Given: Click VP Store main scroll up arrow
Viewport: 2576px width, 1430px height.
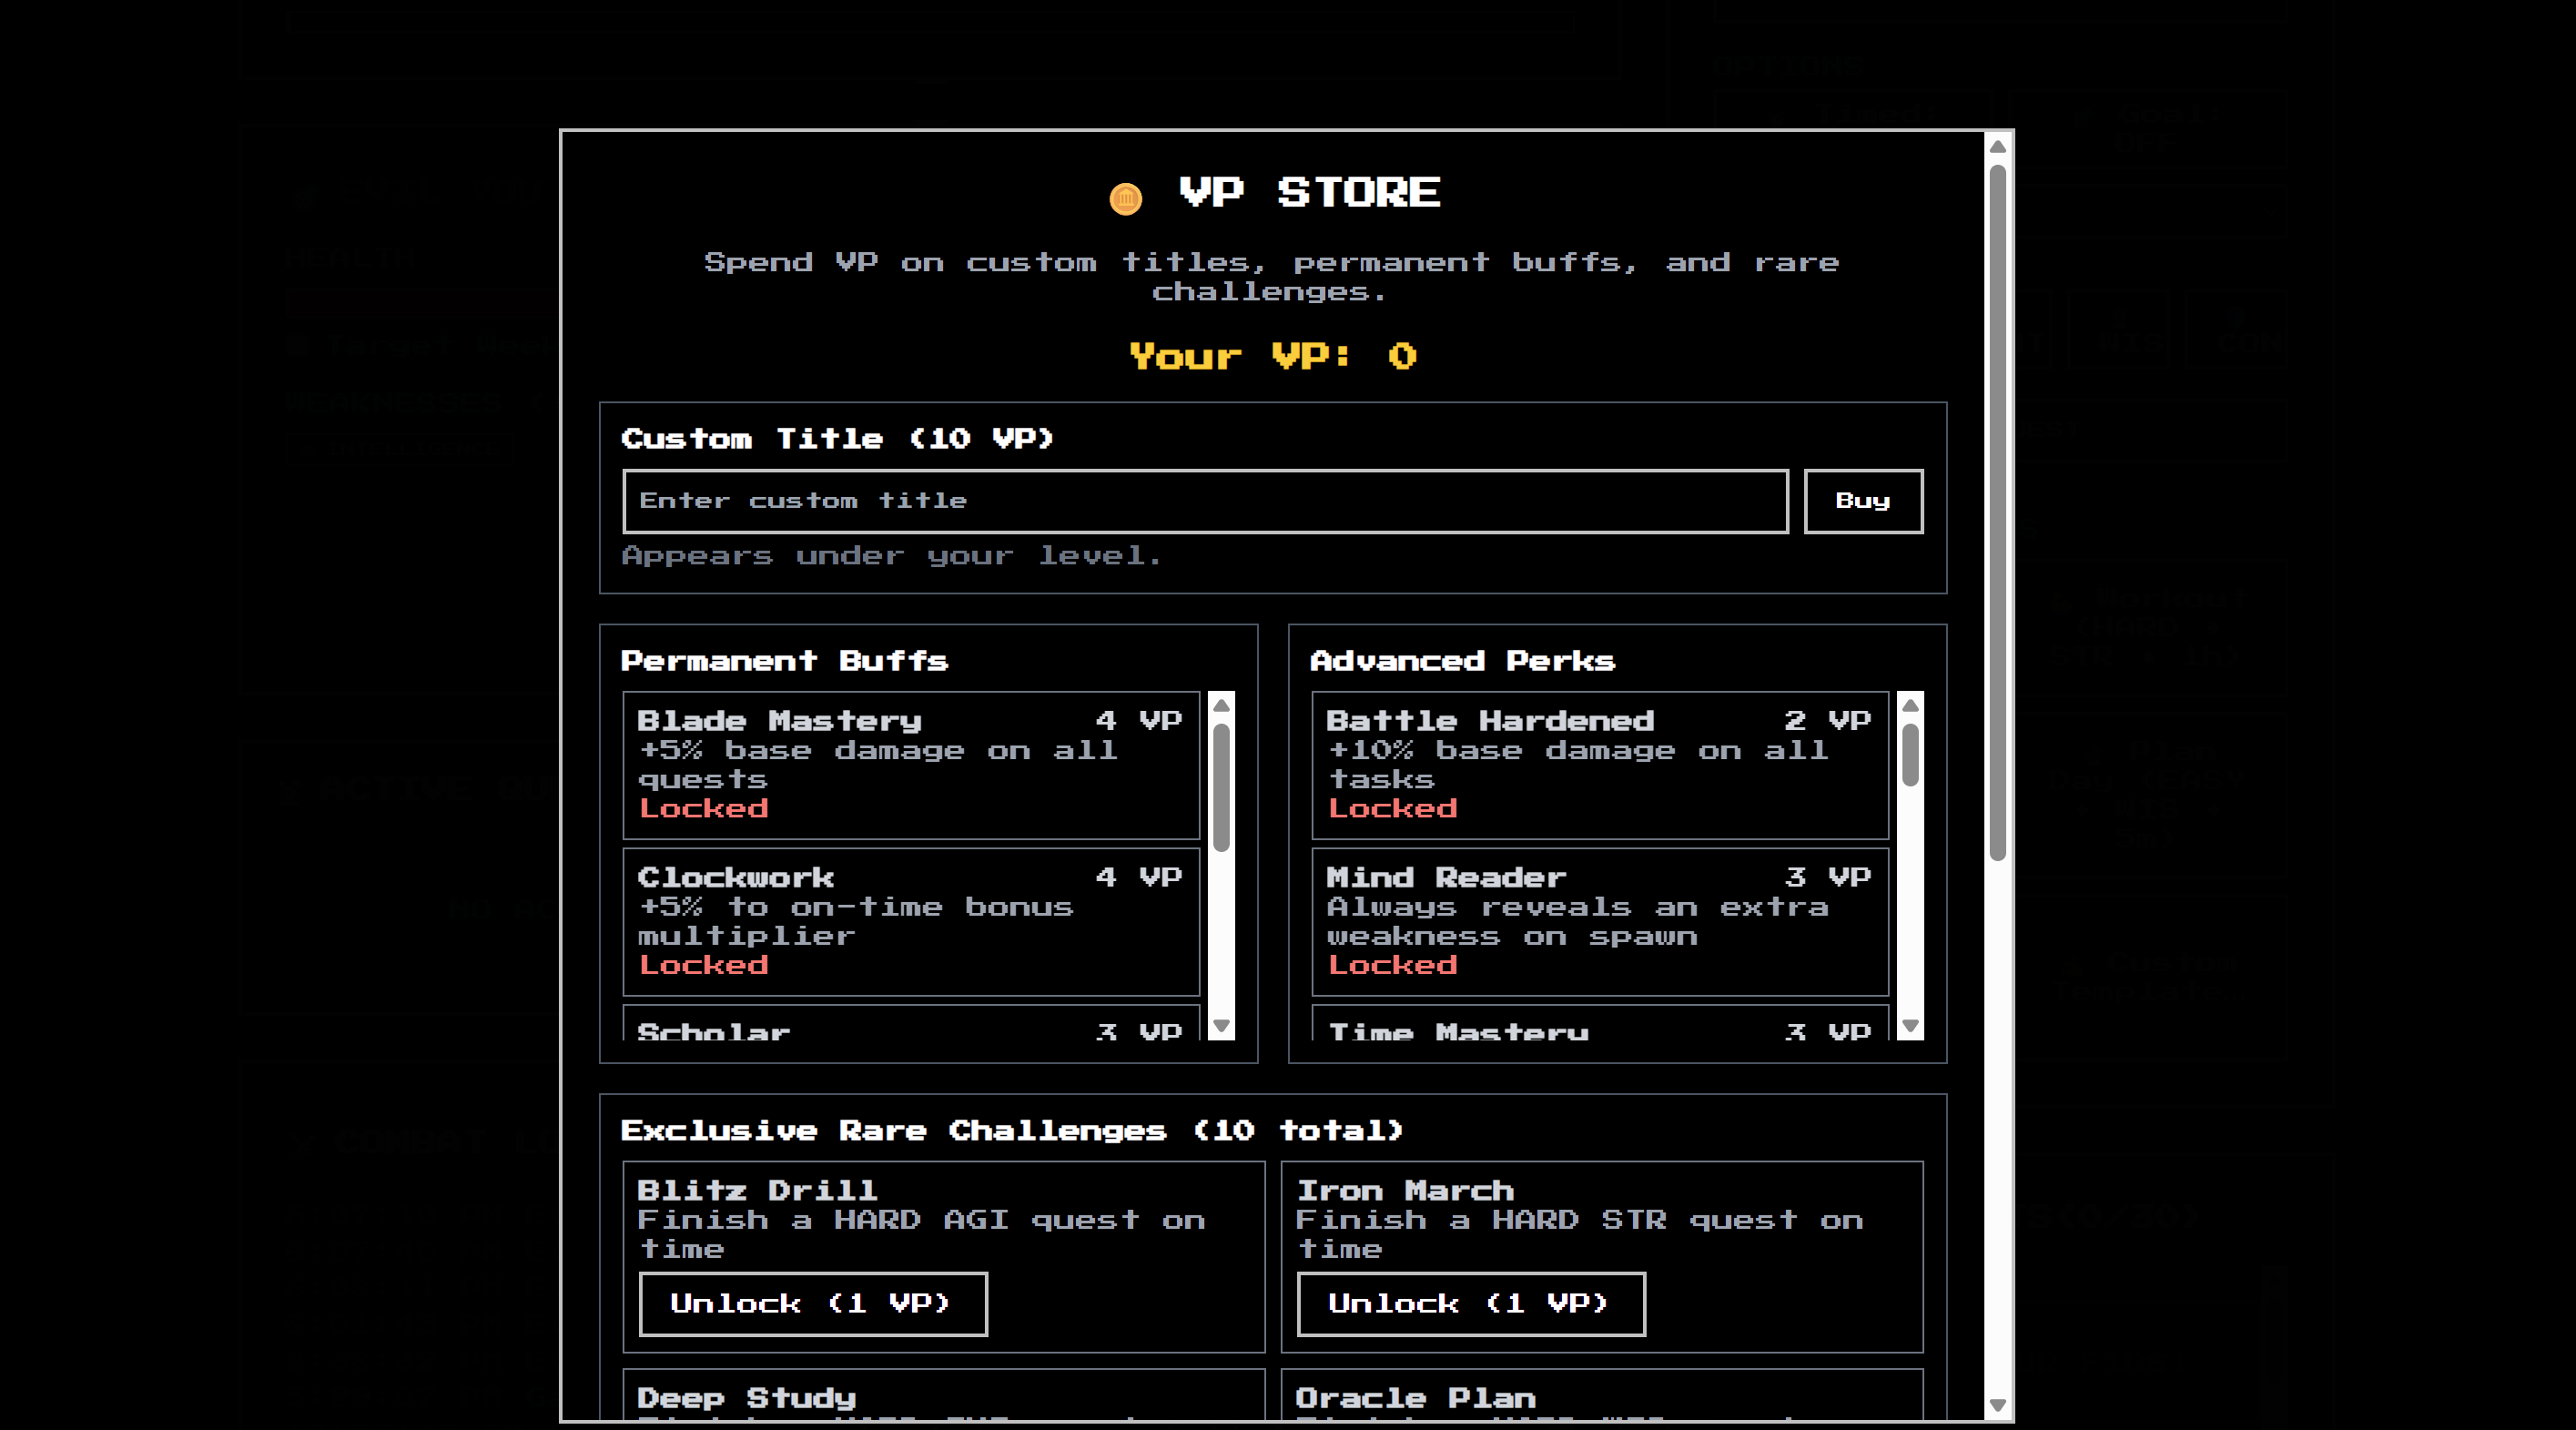Looking at the screenshot, I should 1998,147.
